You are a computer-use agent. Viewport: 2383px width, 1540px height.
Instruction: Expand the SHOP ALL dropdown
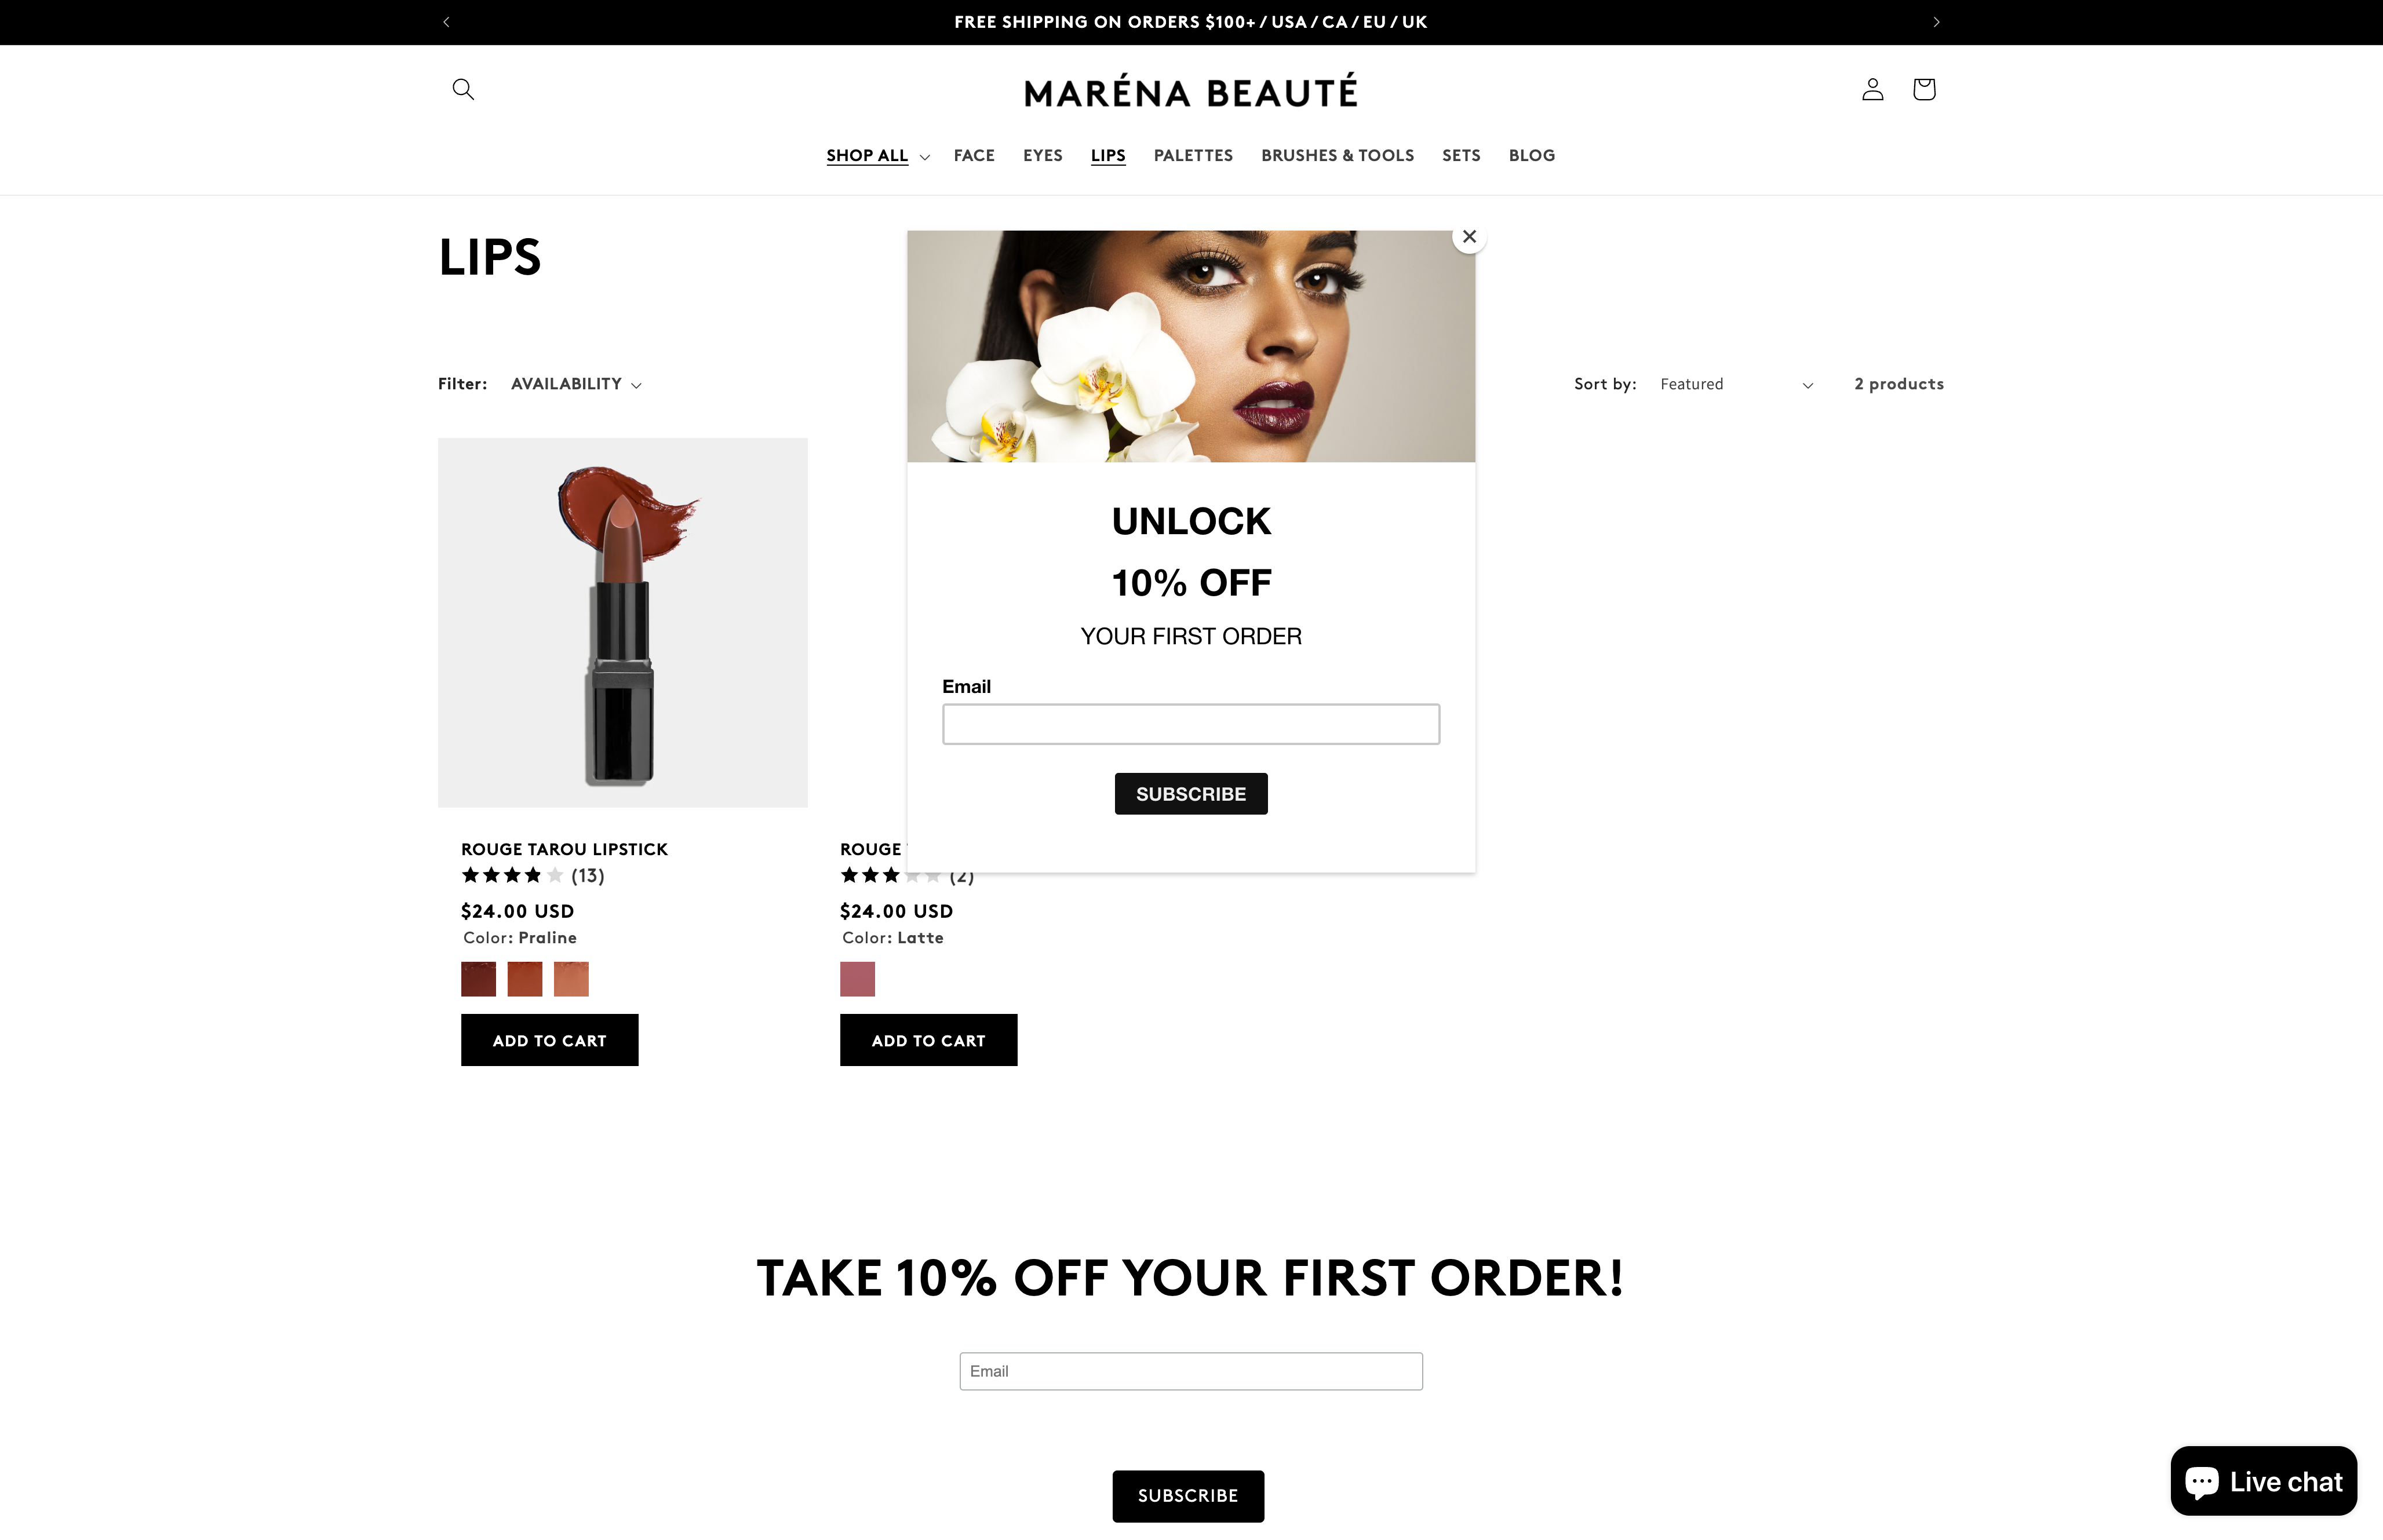pyautogui.click(x=877, y=156)
